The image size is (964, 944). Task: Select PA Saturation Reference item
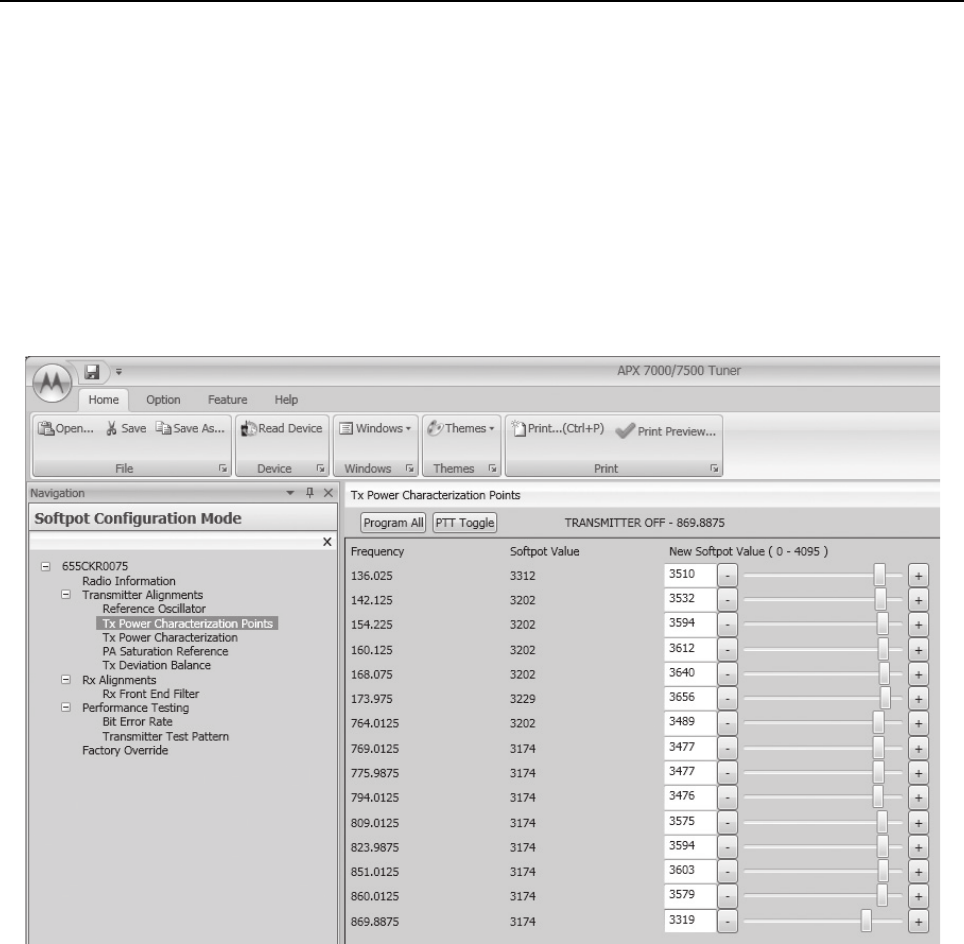pyautogui.click(x=165, y=651)
